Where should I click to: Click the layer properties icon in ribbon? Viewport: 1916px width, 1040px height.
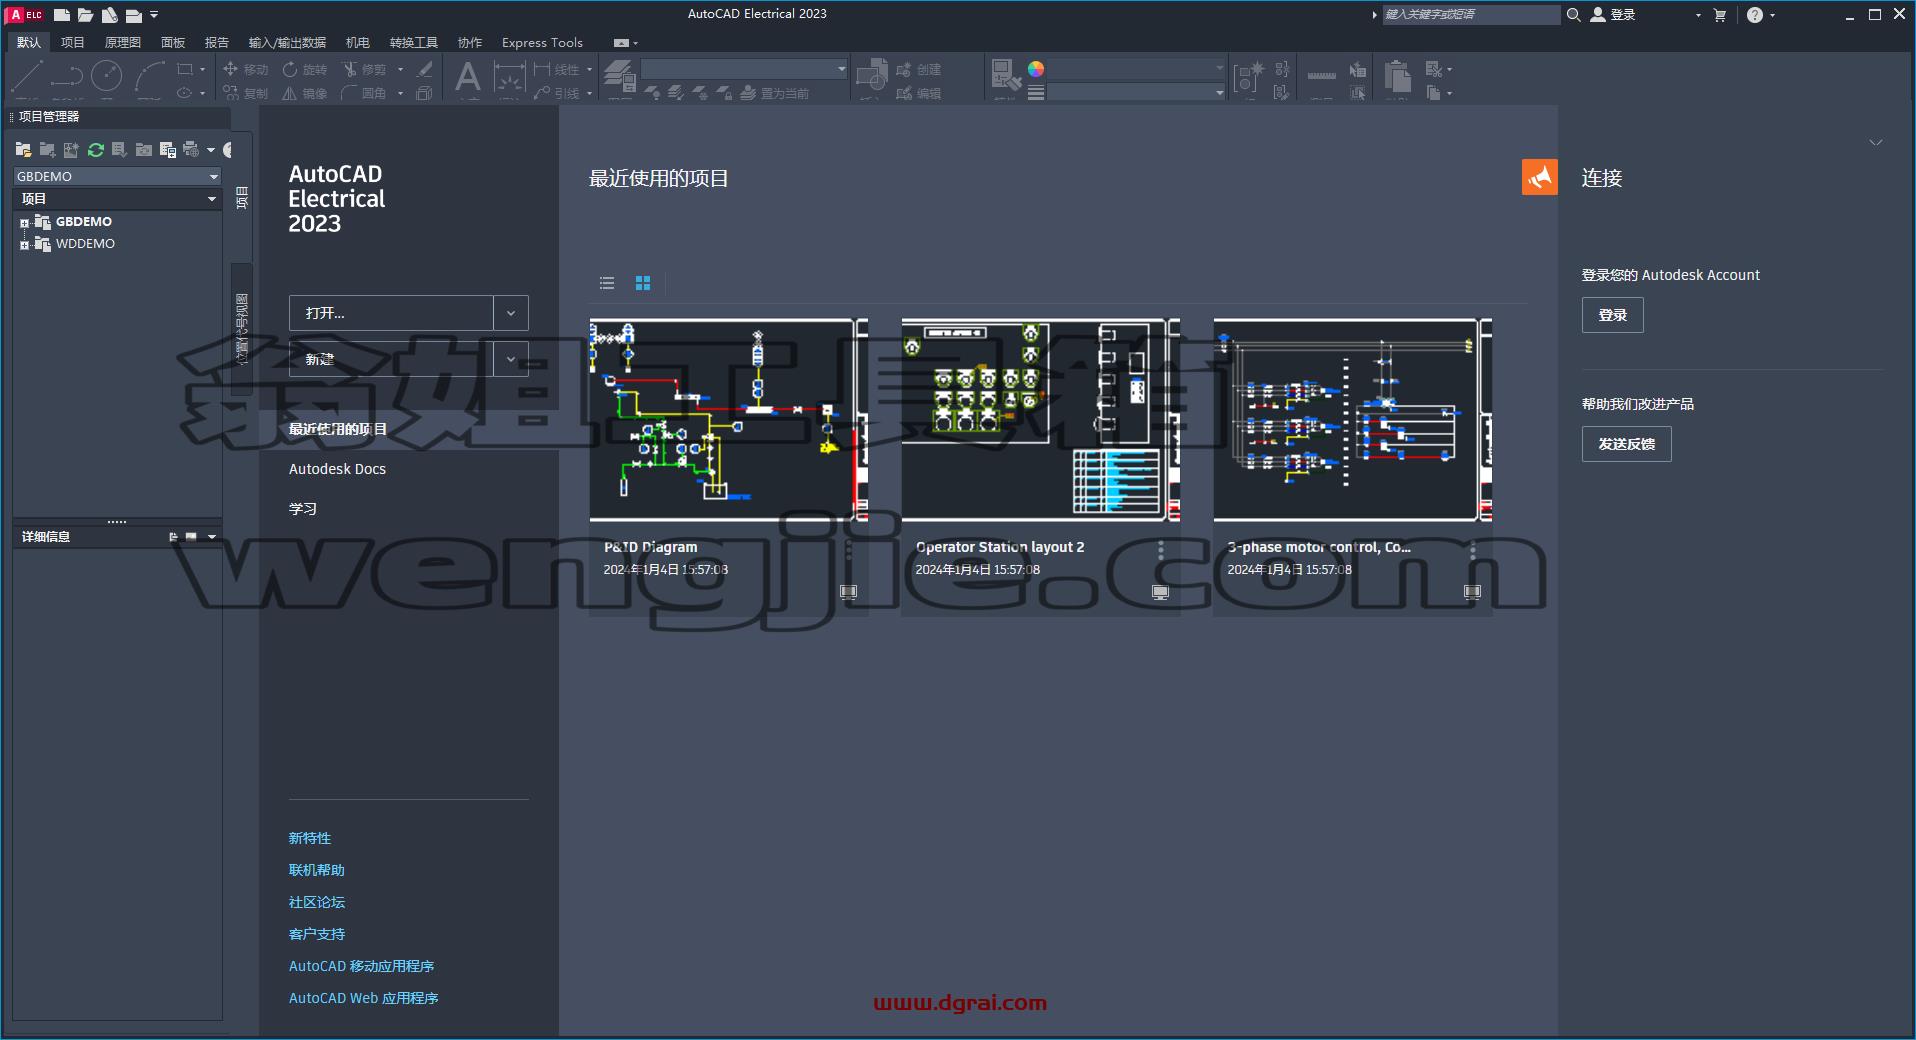pos(619,75)
